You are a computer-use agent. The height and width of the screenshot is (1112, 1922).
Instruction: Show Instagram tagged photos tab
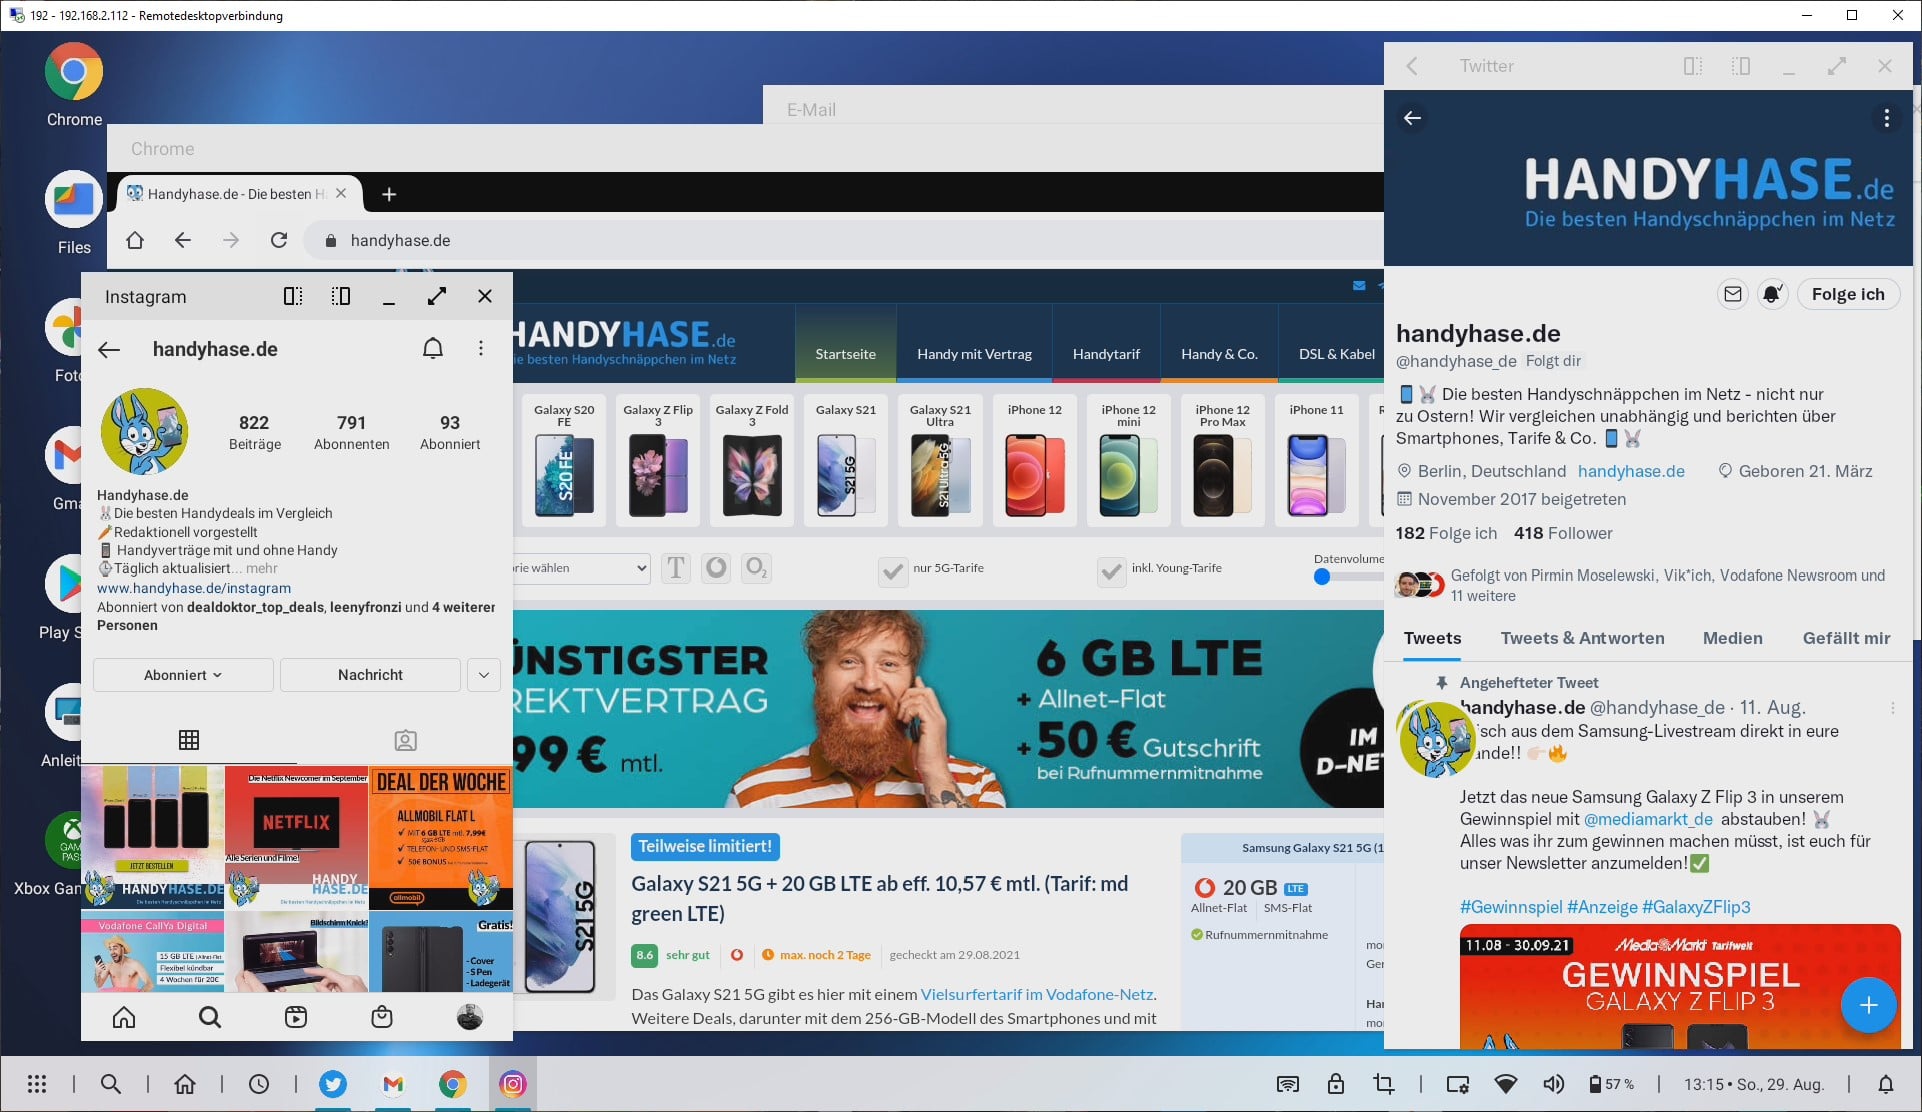[405, 740]
